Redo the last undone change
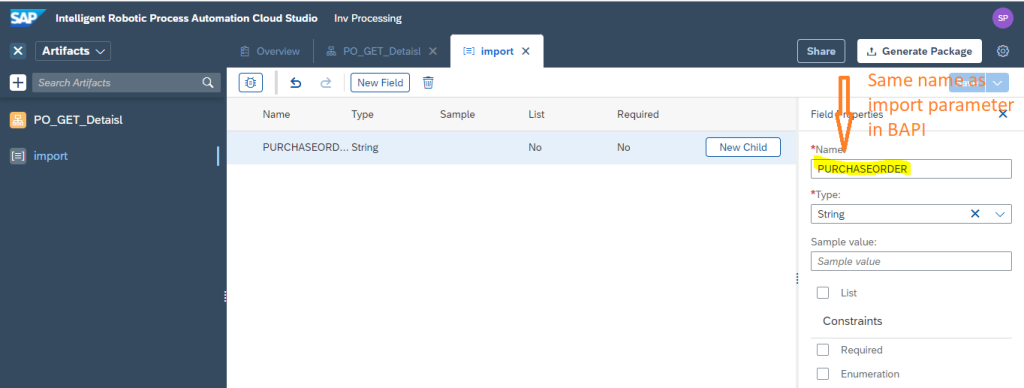 pos(325,83)
